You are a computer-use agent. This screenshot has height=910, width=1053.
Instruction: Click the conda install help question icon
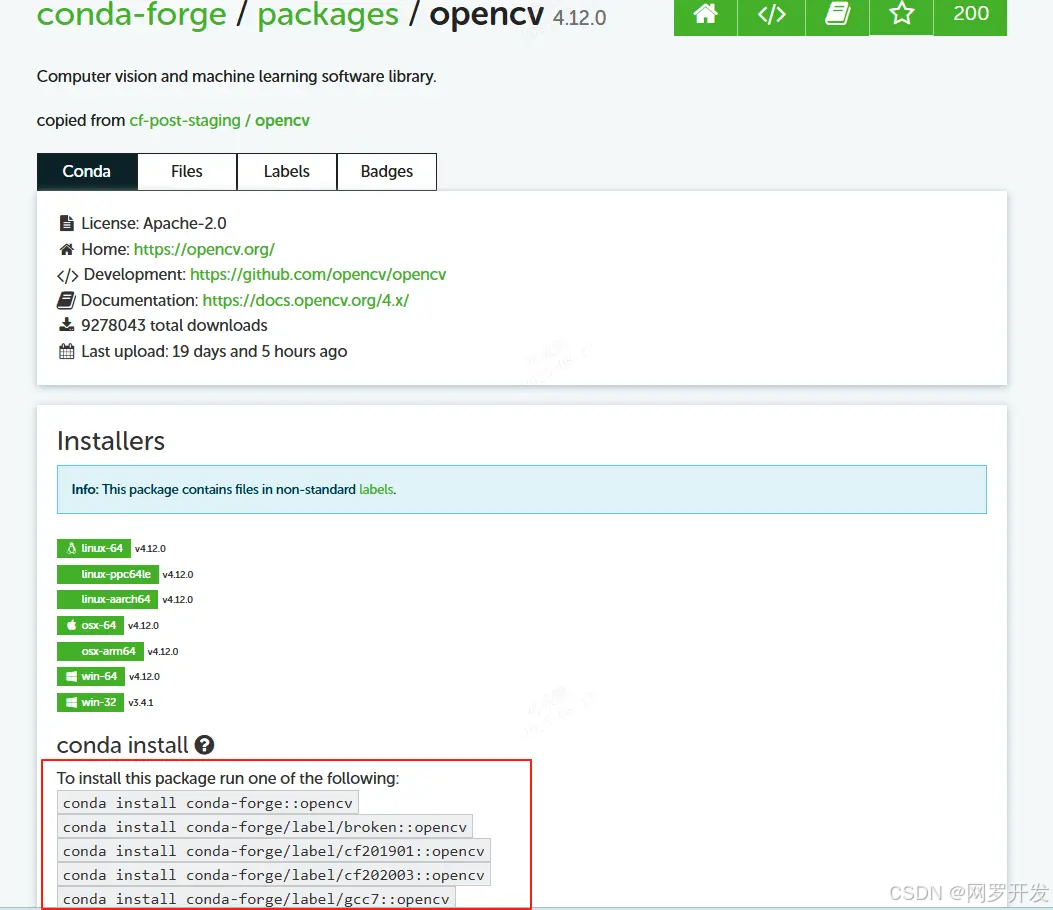point(204,745)
